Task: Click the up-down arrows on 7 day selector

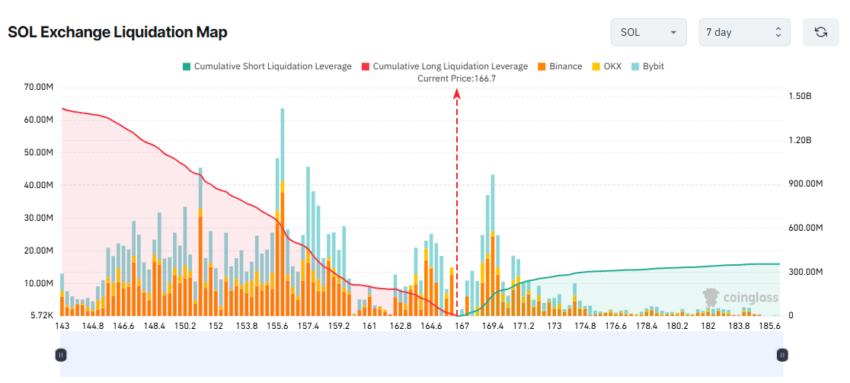Action: click(778, 32)
